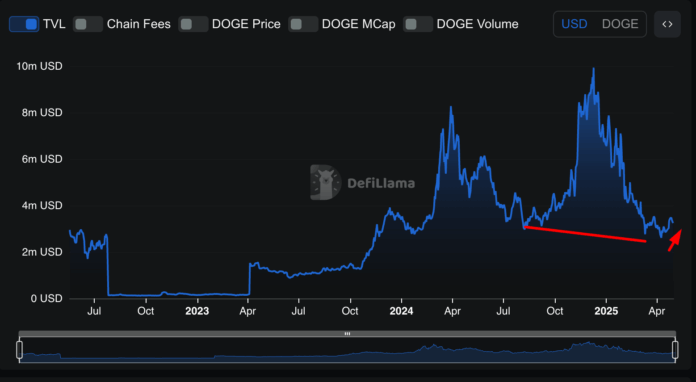696x382 pixels.
Task: Click the 10m USD y-axis label
Action: 40,66
